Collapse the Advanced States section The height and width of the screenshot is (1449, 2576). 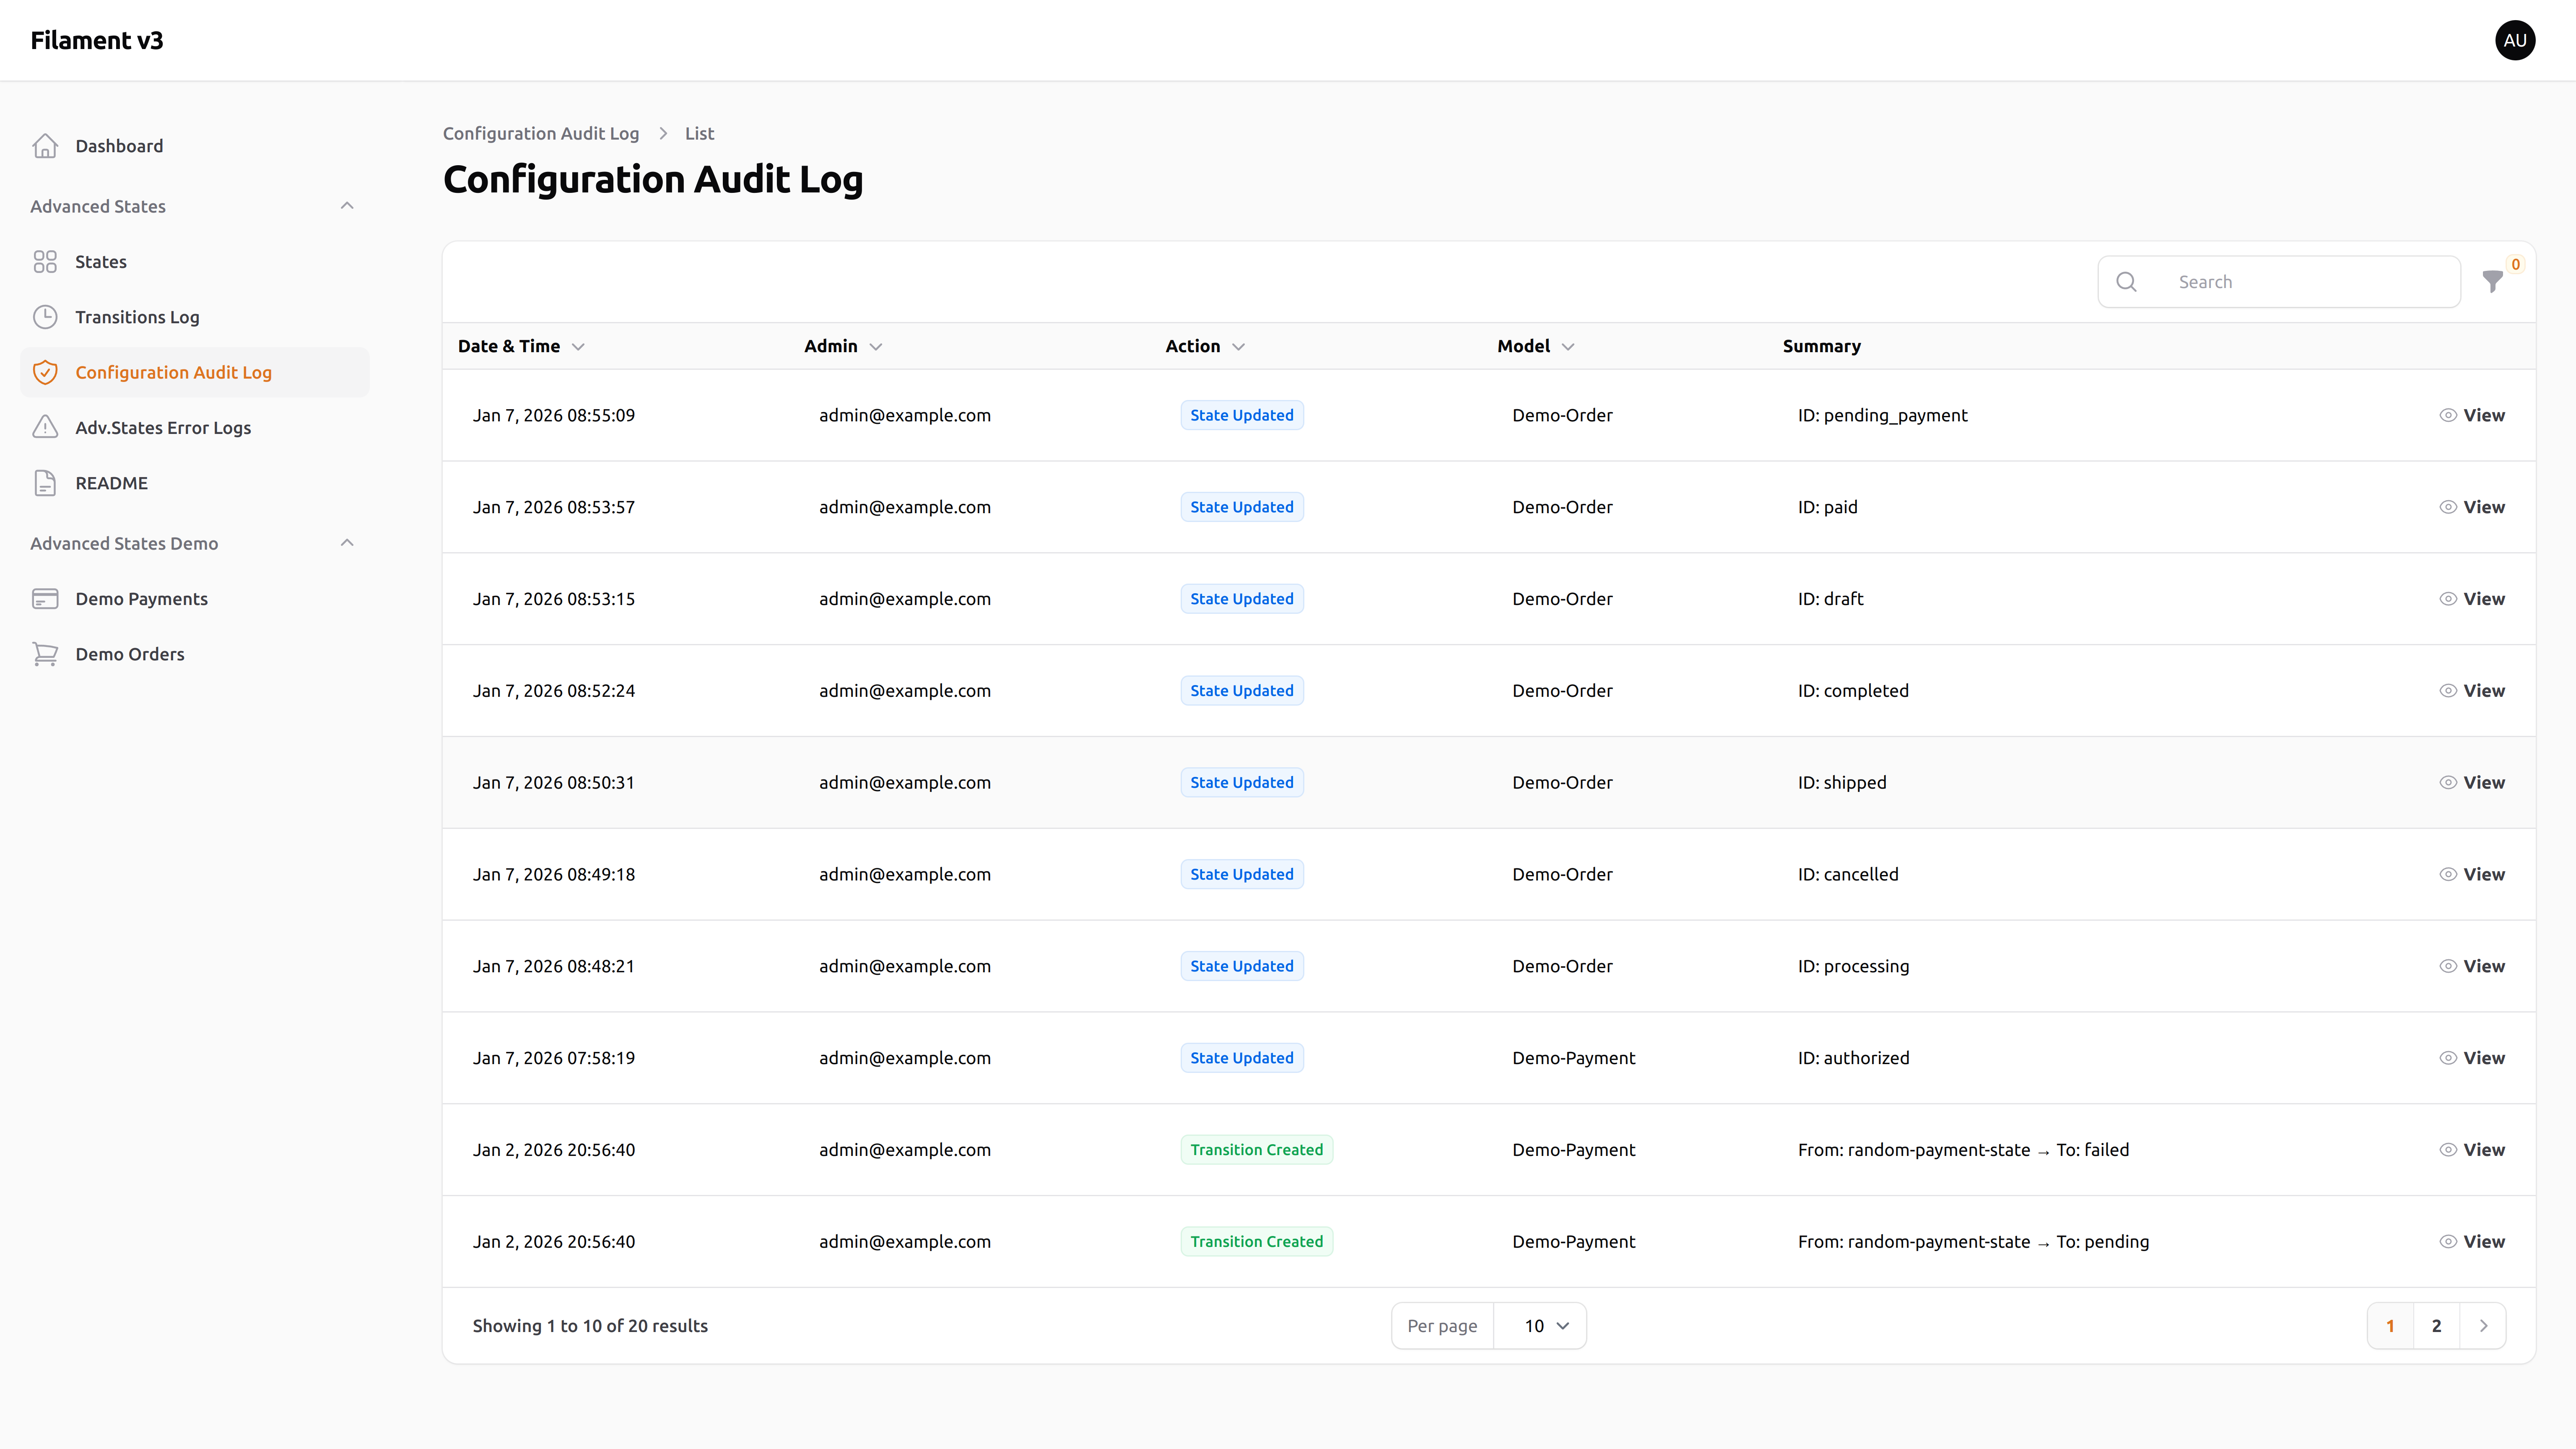tap(347, 205)
